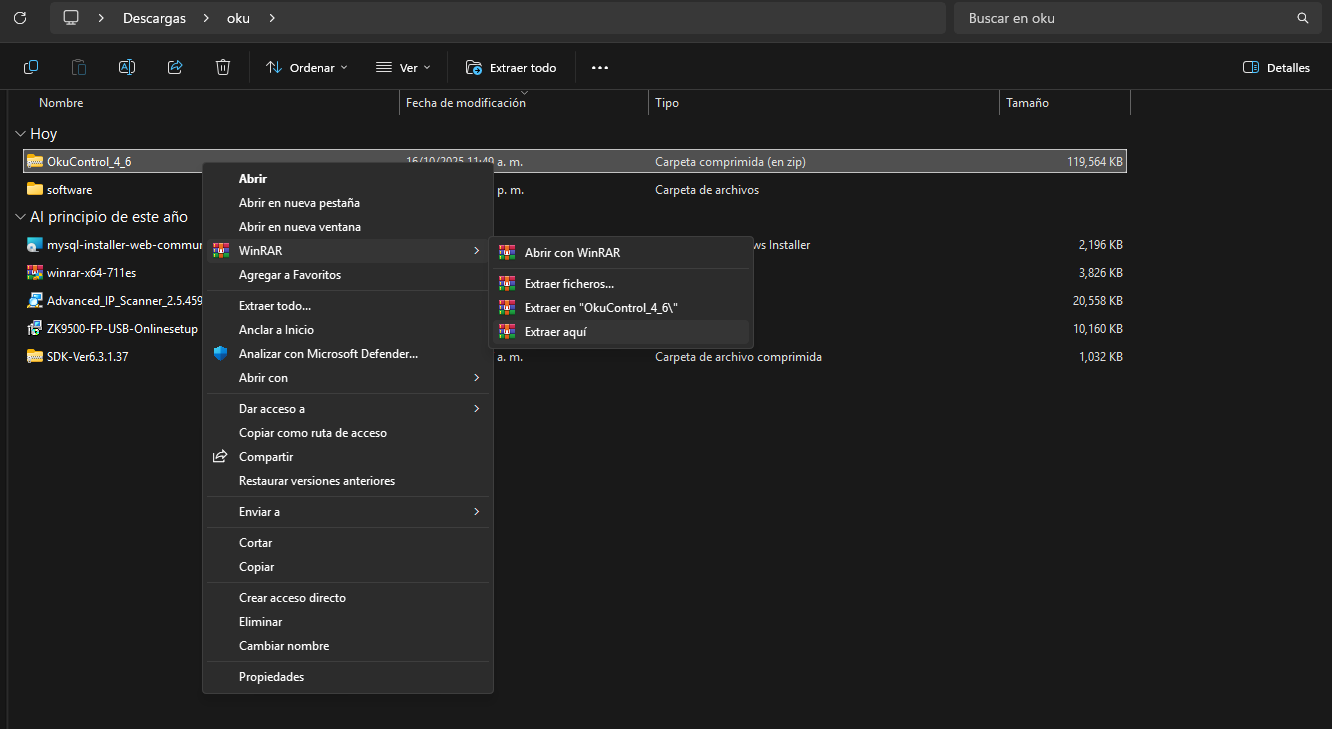
Task: Collapse the 'Al principio de este año' group
Action: (x=20, y=217)
